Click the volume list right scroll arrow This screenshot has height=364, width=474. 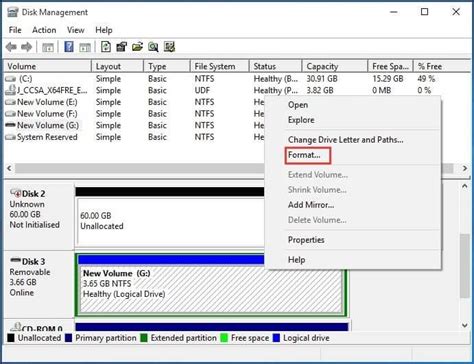465,168
